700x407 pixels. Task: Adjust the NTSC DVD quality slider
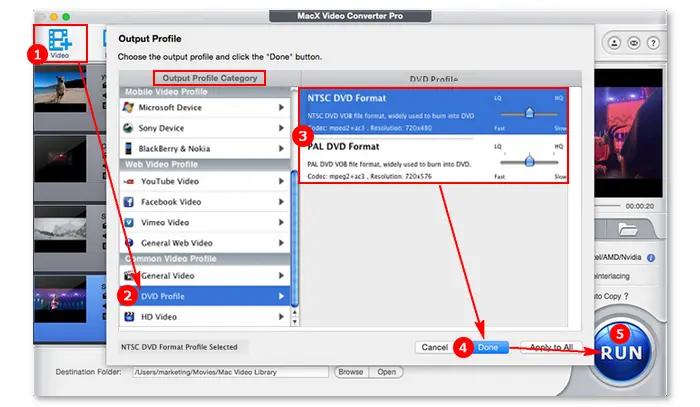coord(529,113)
